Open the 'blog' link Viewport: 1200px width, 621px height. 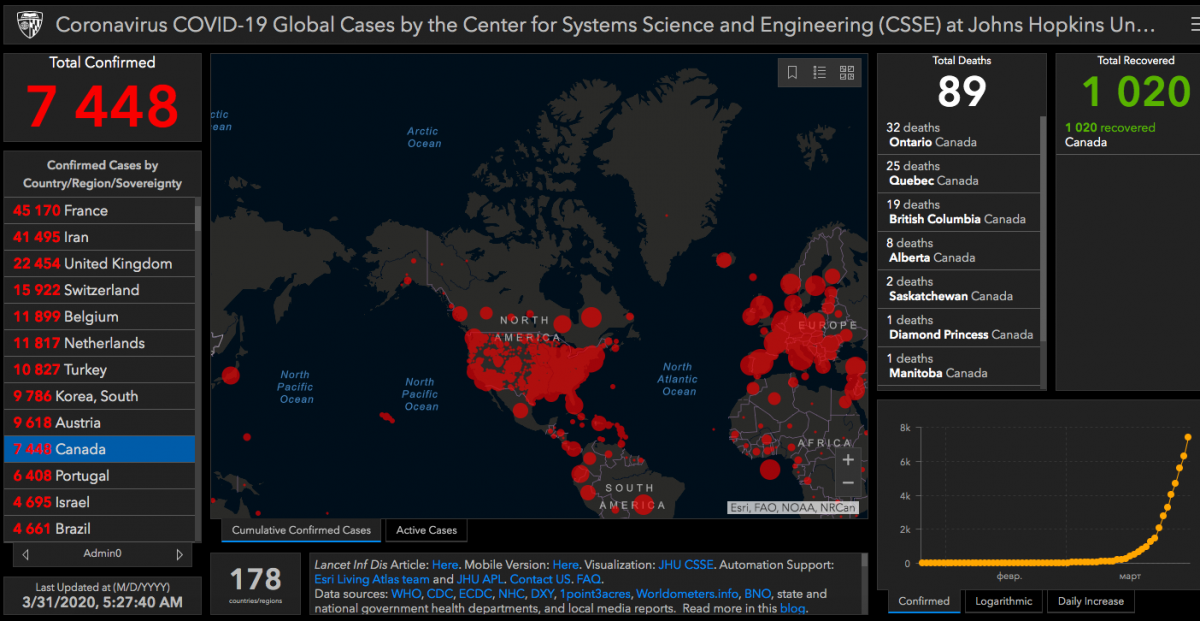click(x=792, y=608)
